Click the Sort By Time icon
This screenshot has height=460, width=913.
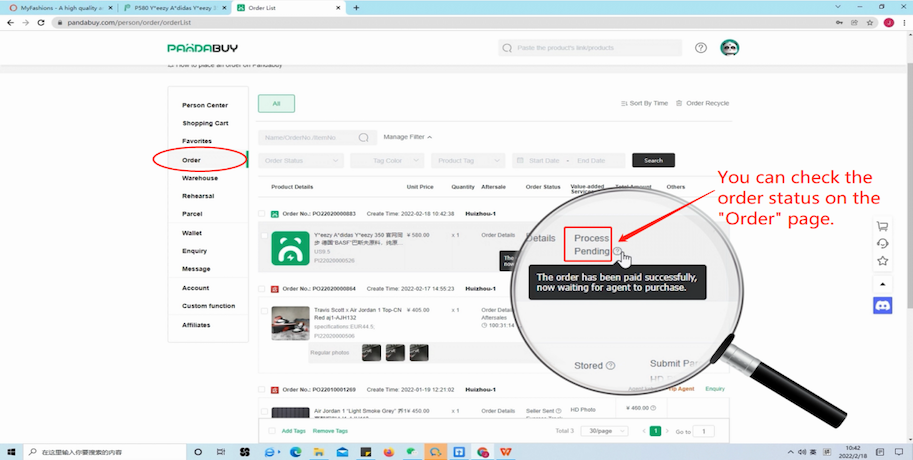click(x=624, y=103)
